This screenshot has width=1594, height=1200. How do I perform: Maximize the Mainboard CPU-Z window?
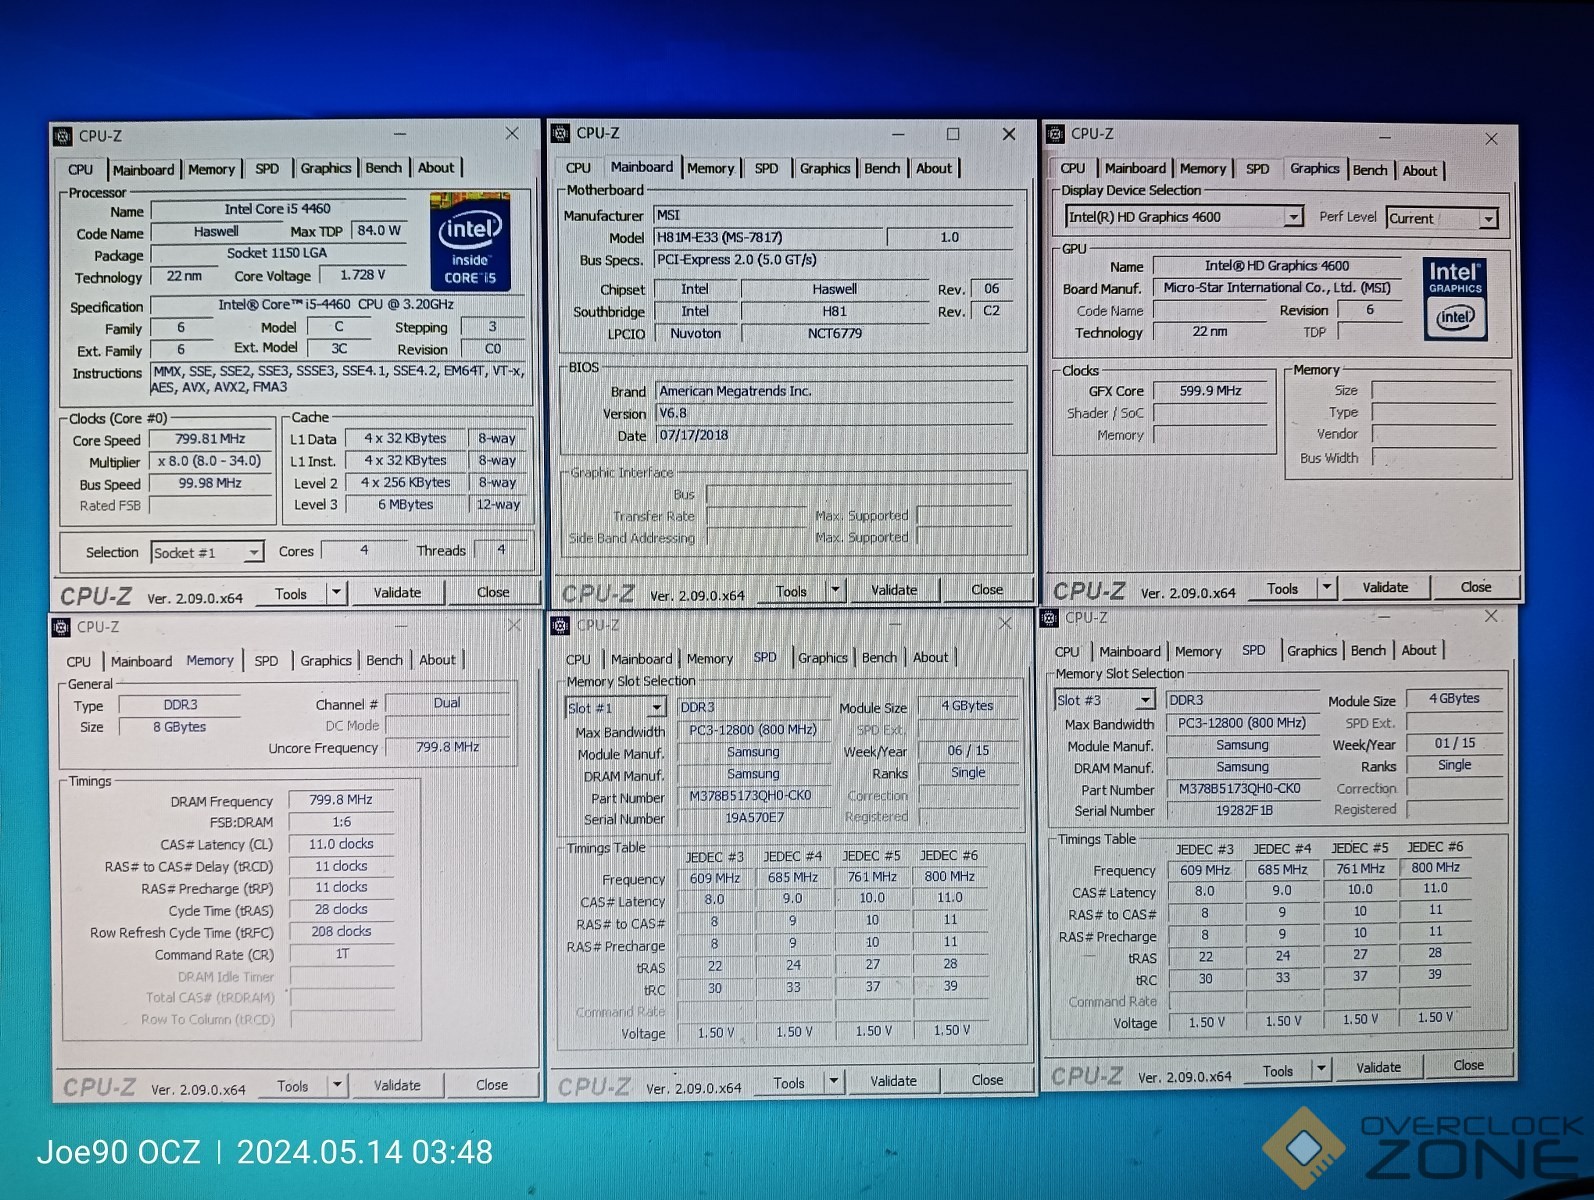click(x=953, y=133)
